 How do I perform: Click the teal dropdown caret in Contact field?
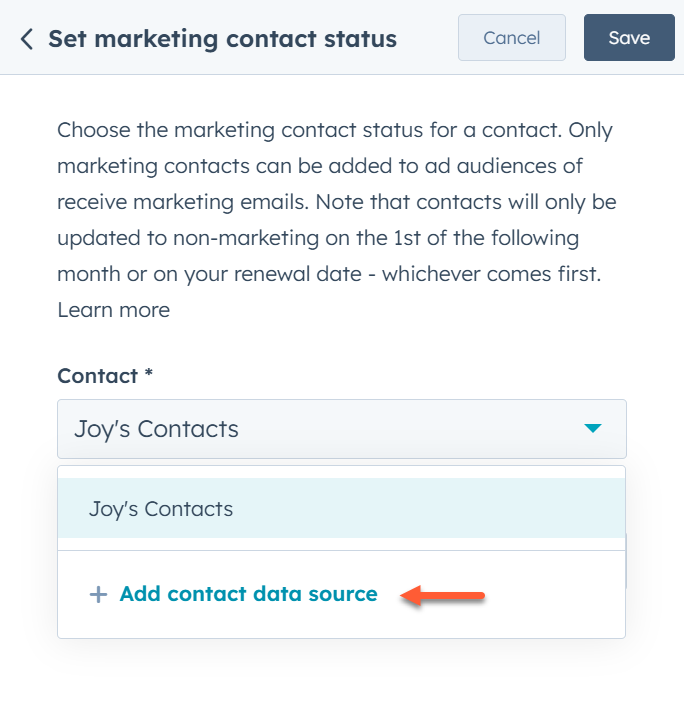592,429
